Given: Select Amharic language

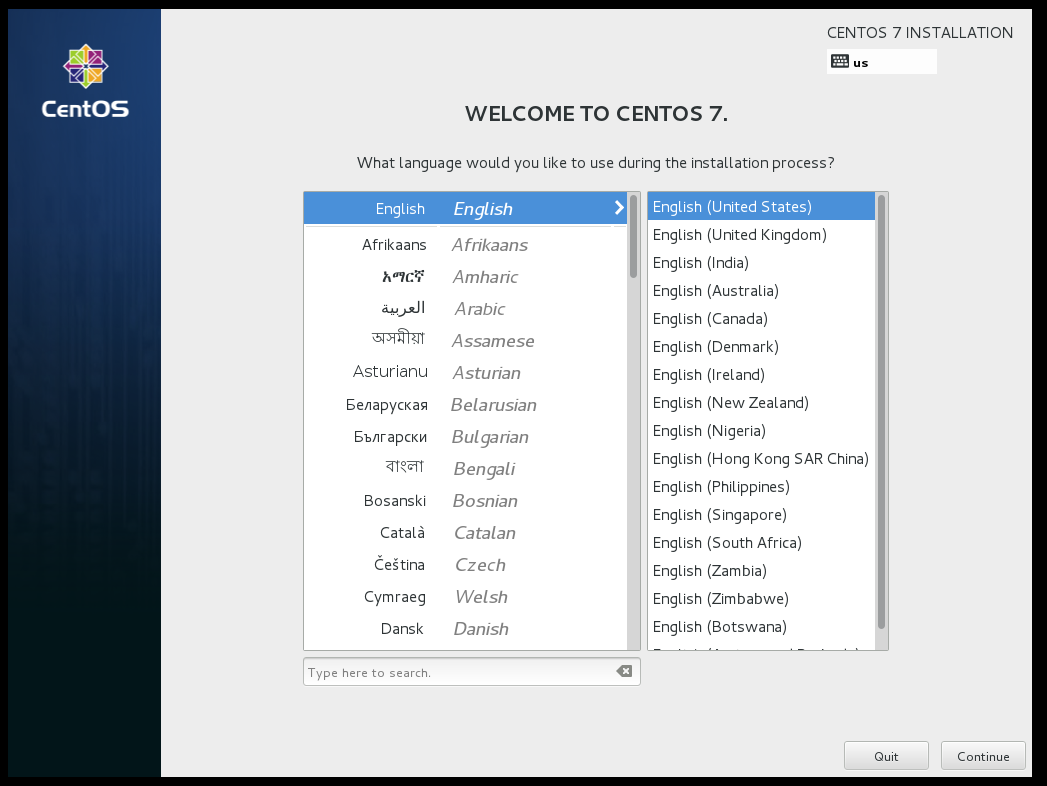Looking at the screenshot, I should [465, 277].
